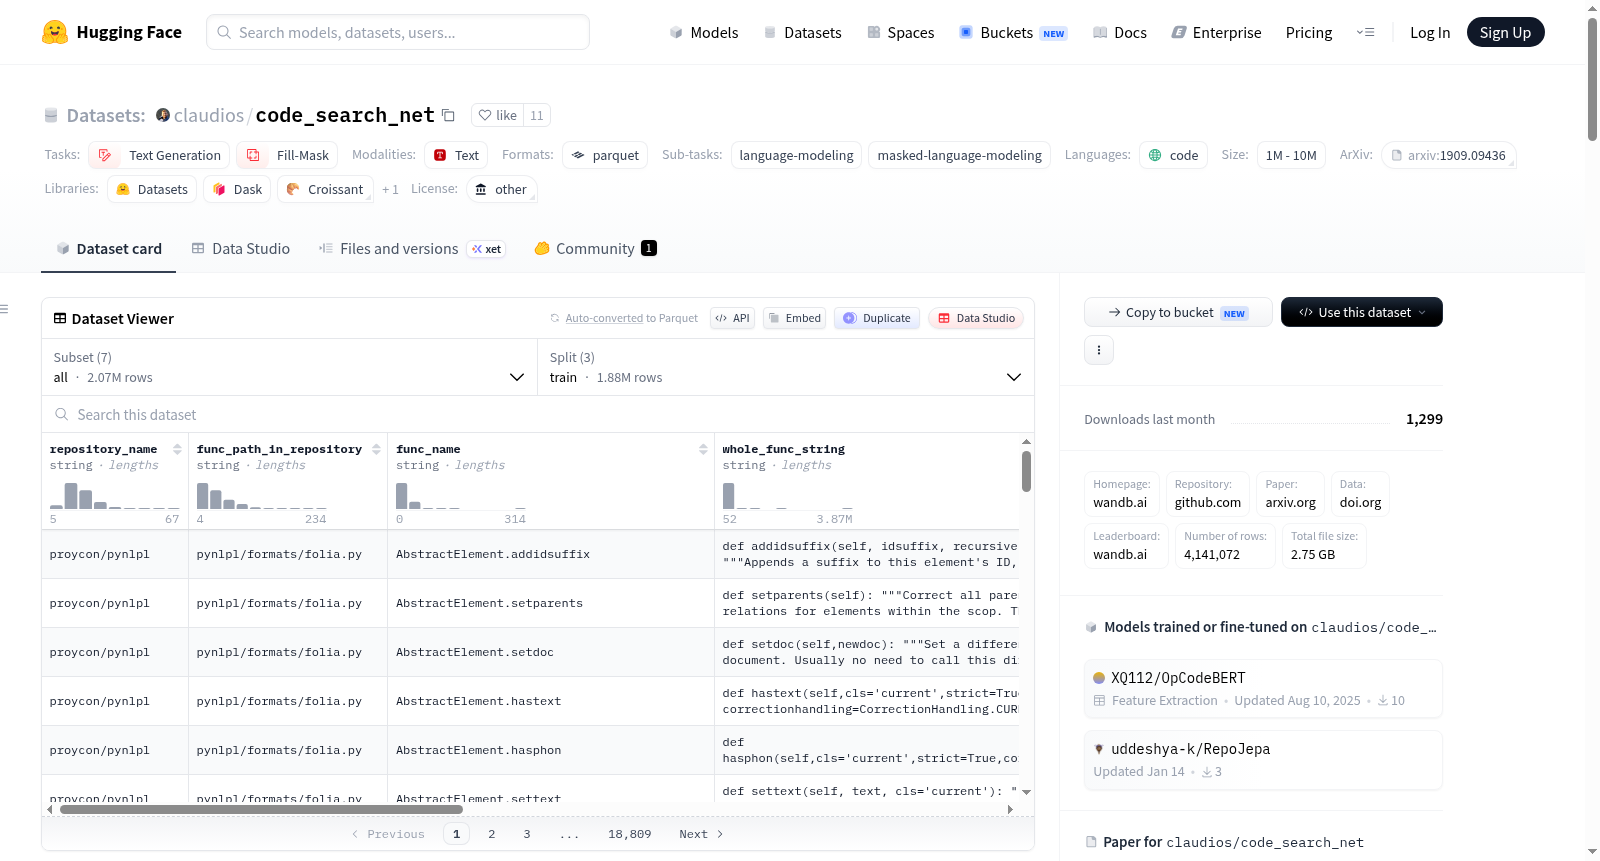This screenshot has height=861, width=1600.
Task: Sort by func_path_in_repository column
Action: click(376, 449)
